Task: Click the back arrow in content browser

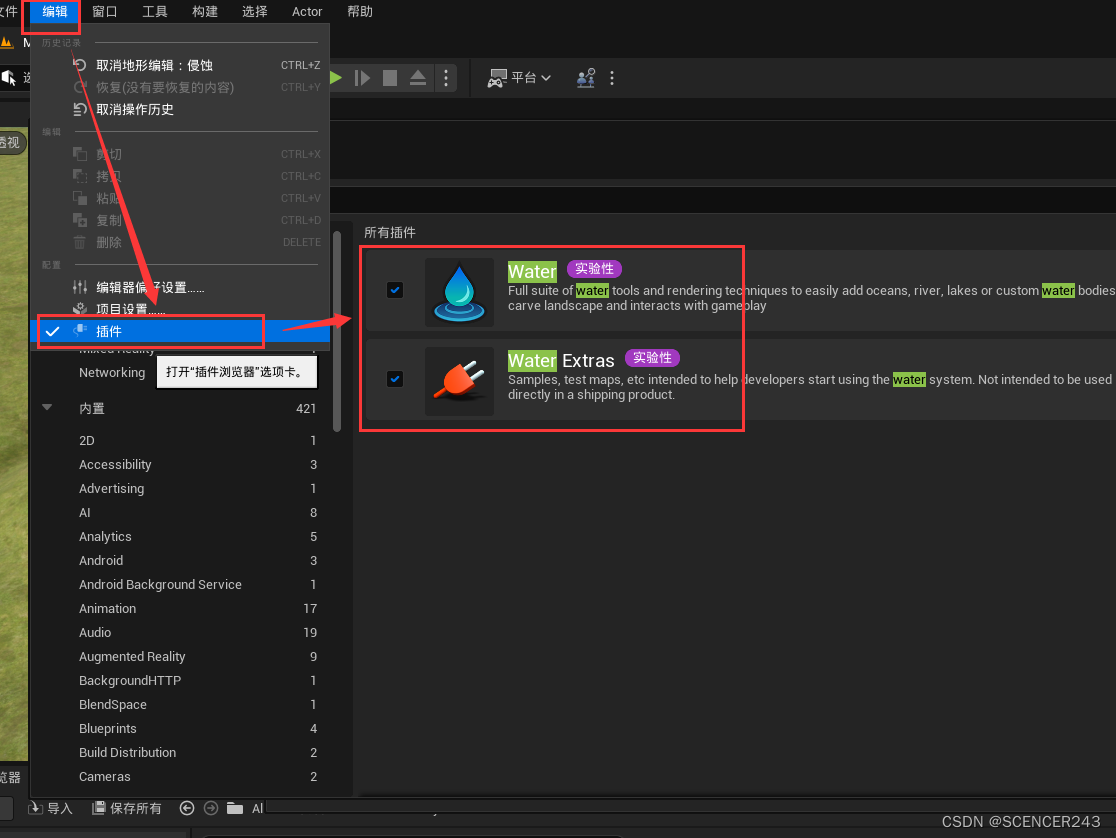Action: tap(187, 808)
